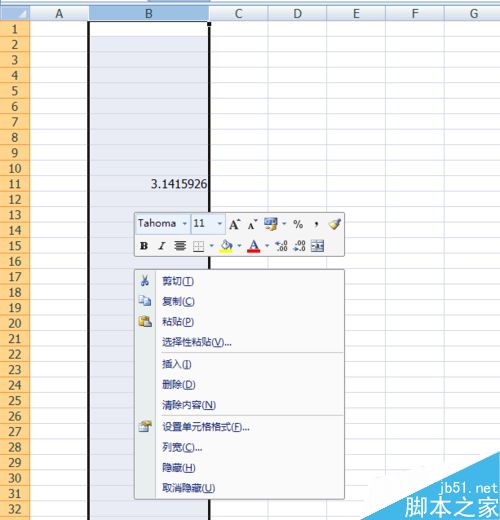Open the Tahoma font name dropdown
This screenshot has width=500, height=520.
pos(185,224)
